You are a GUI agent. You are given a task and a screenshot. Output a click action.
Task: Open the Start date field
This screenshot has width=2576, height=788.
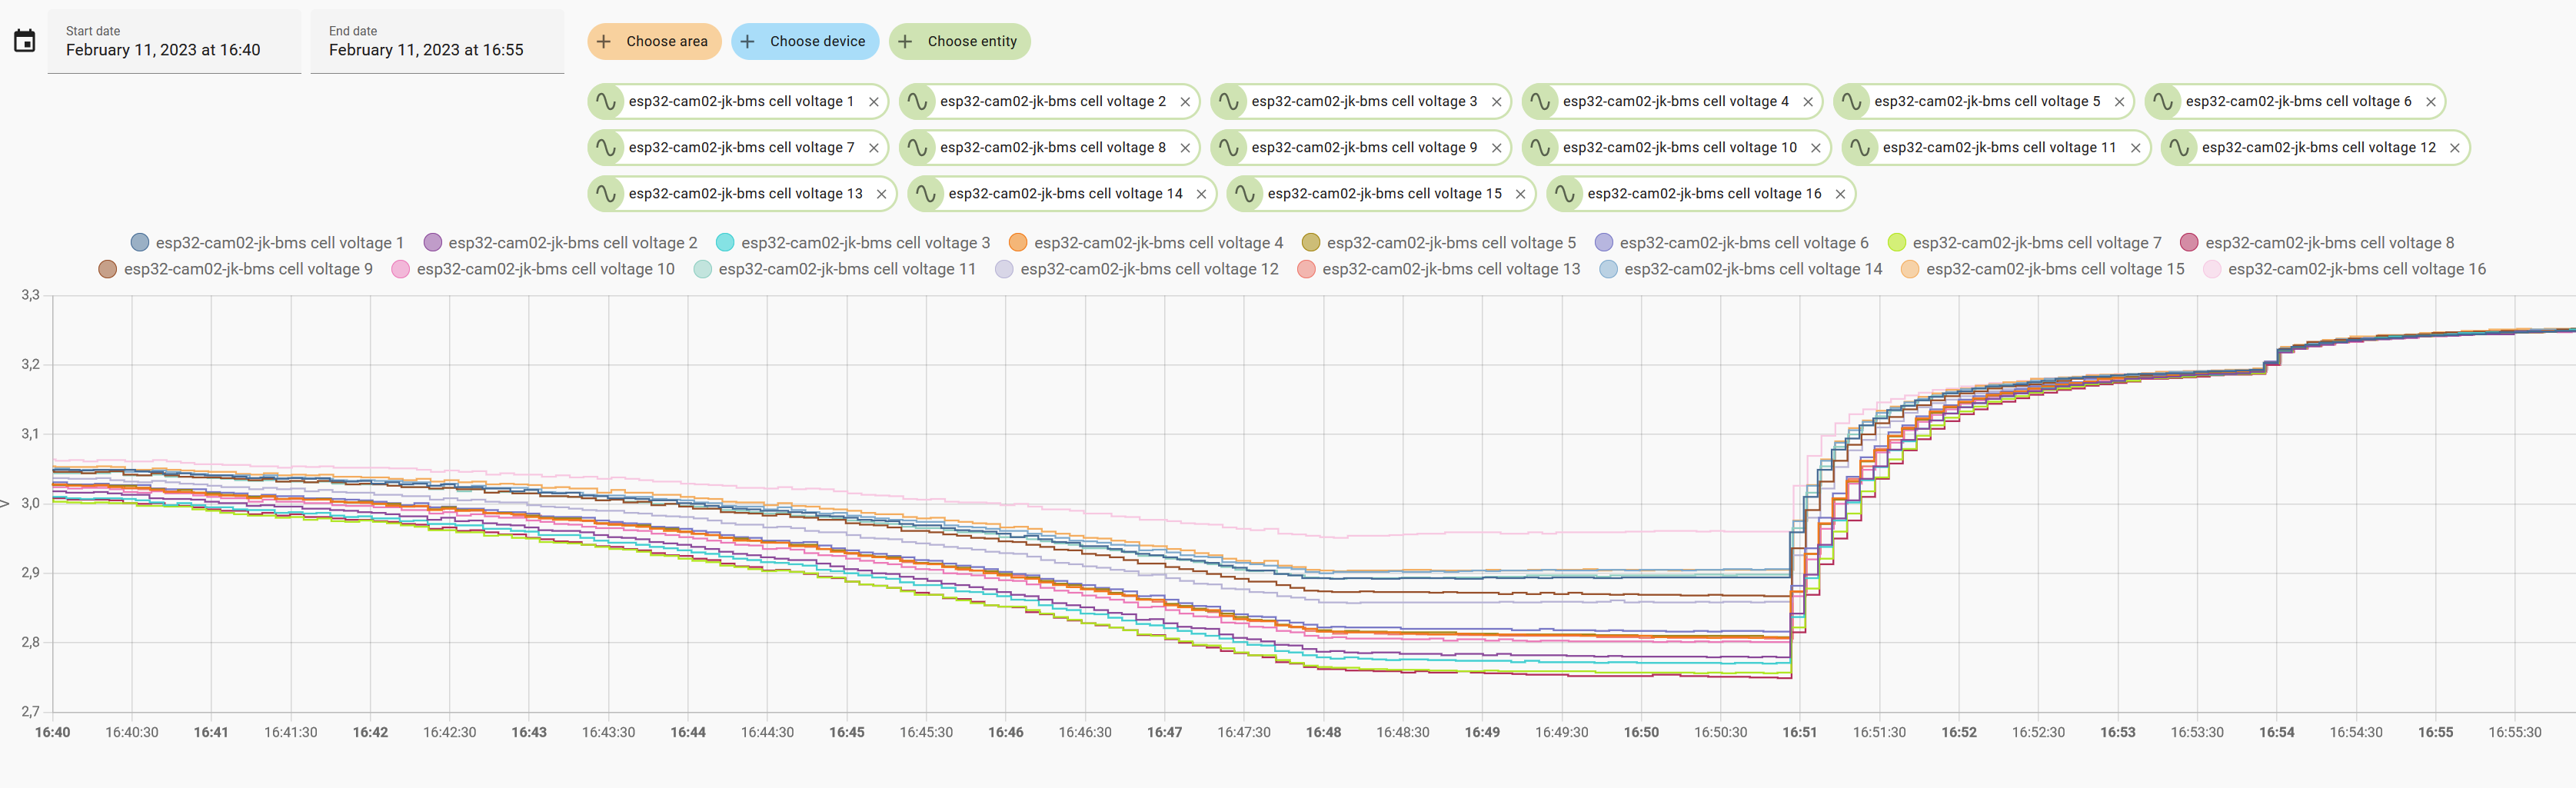174,42
